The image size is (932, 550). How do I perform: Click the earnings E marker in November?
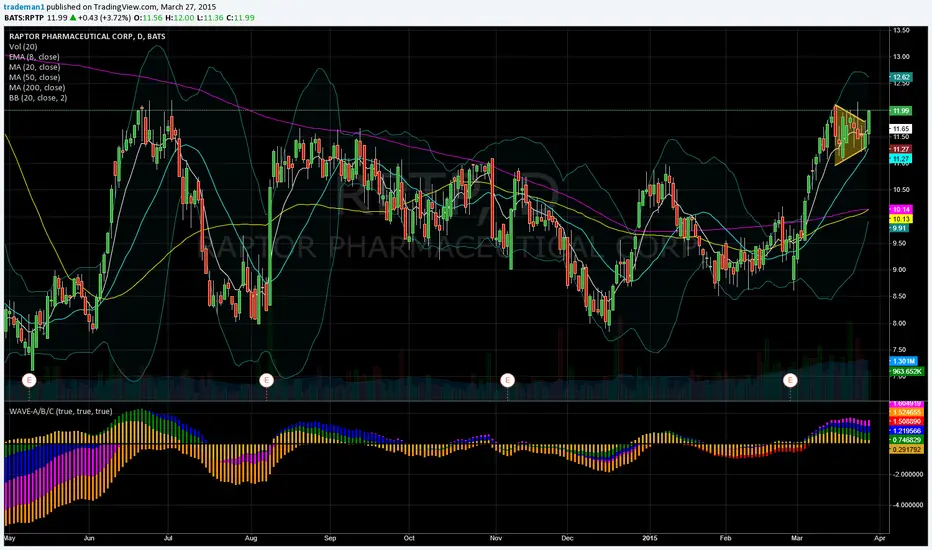point(507,380)
